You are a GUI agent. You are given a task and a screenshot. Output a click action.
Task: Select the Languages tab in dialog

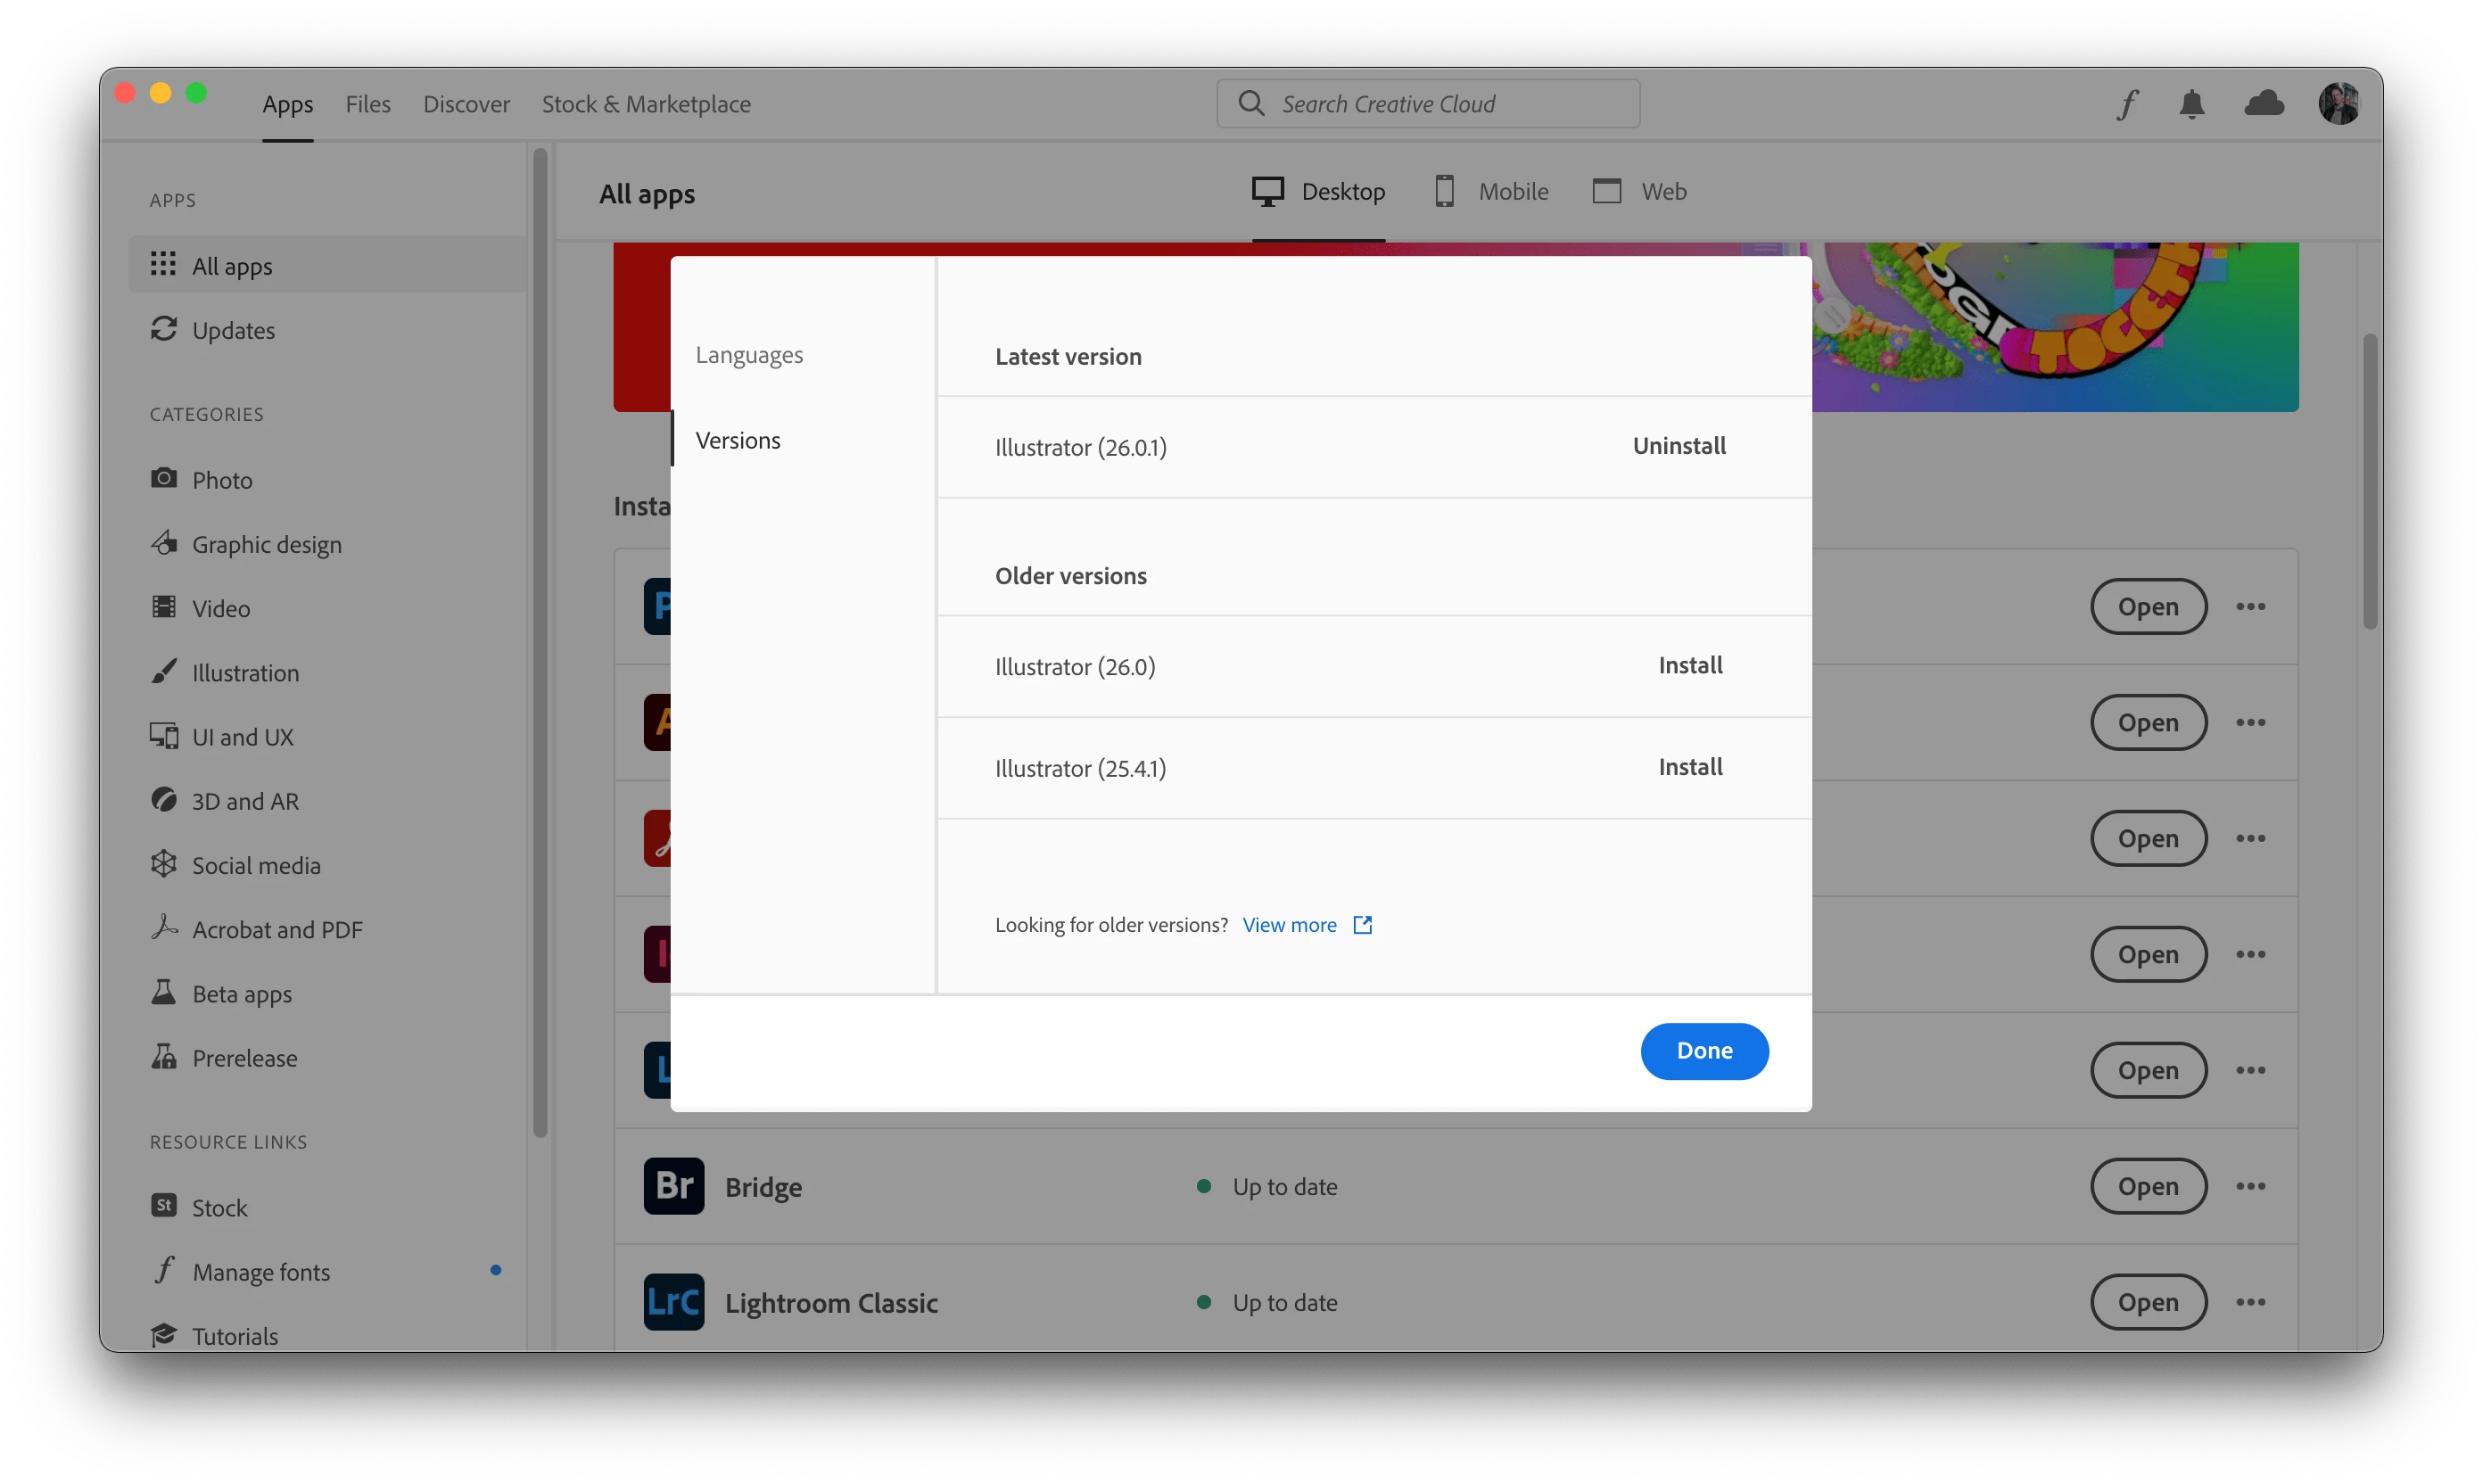pyautogui.click(x=749, y=355)
